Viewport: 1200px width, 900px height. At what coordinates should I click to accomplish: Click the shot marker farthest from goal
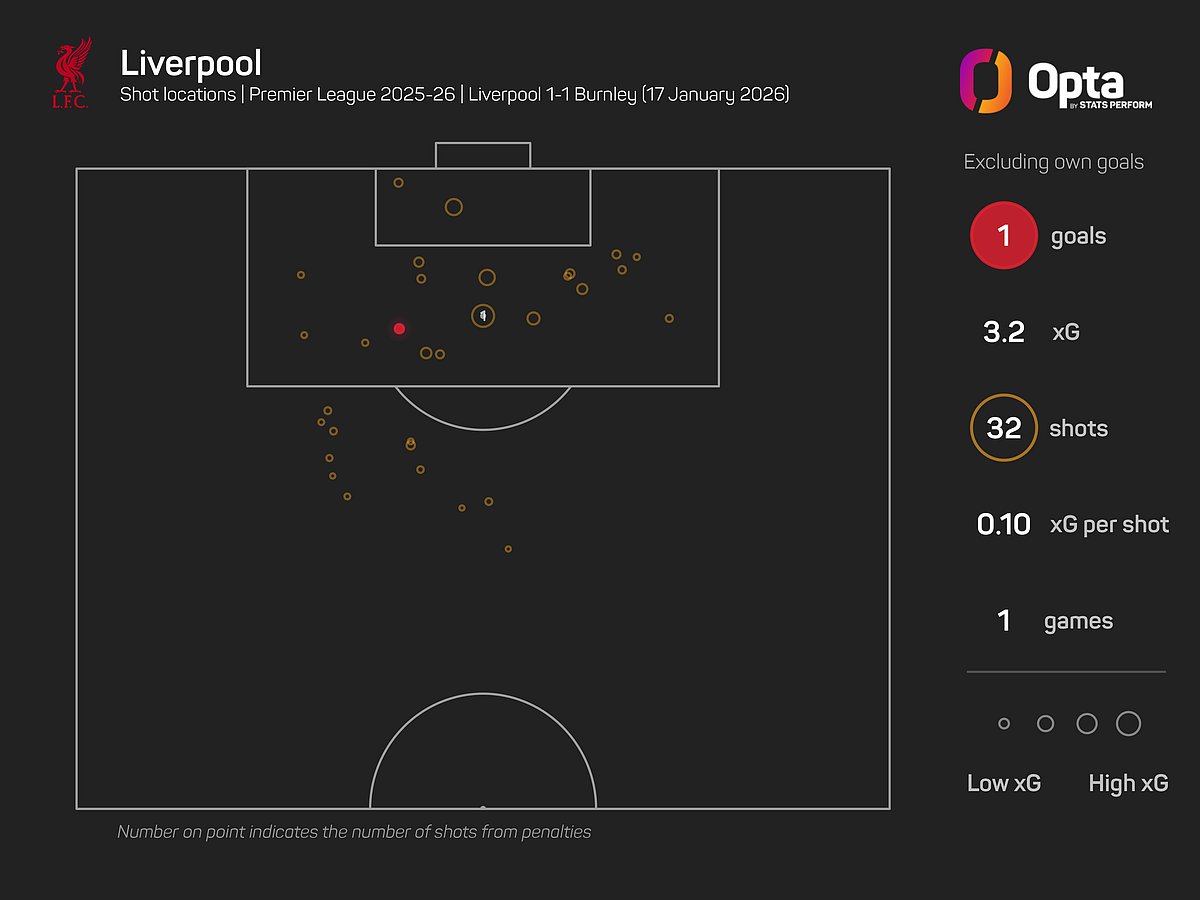point(508,549)
